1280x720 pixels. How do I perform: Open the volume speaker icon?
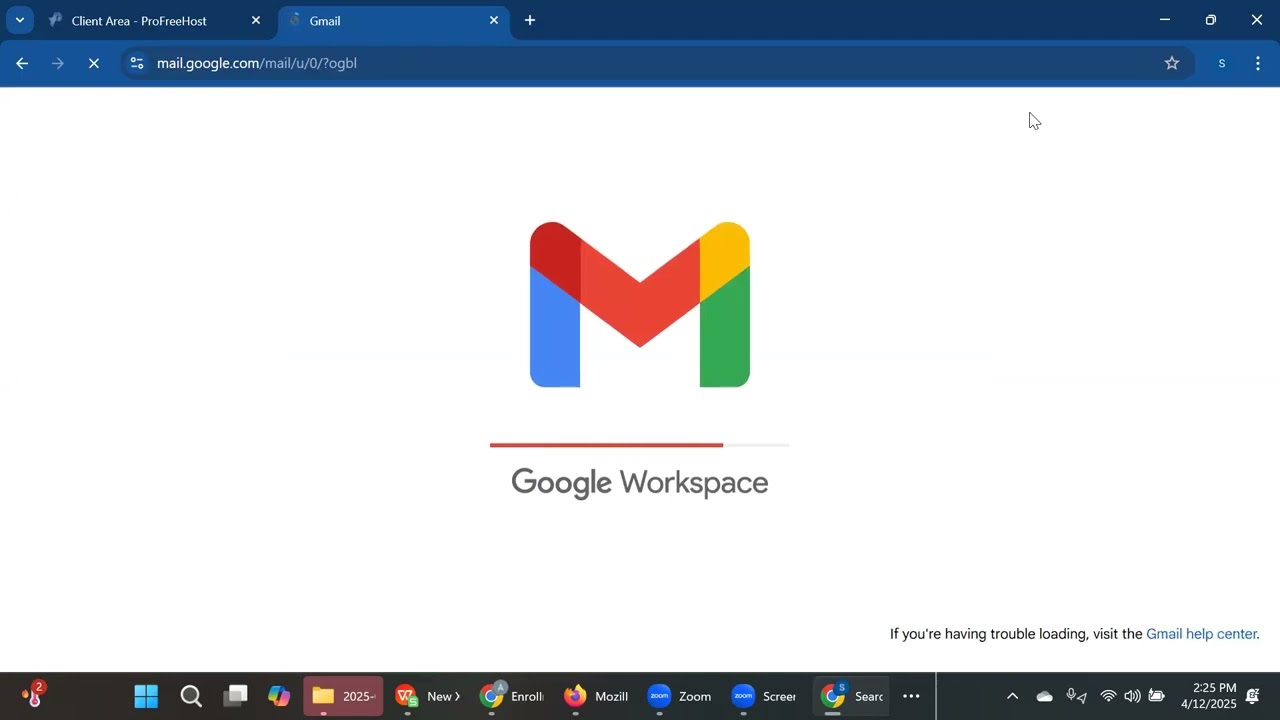(x=1132, y=696)
